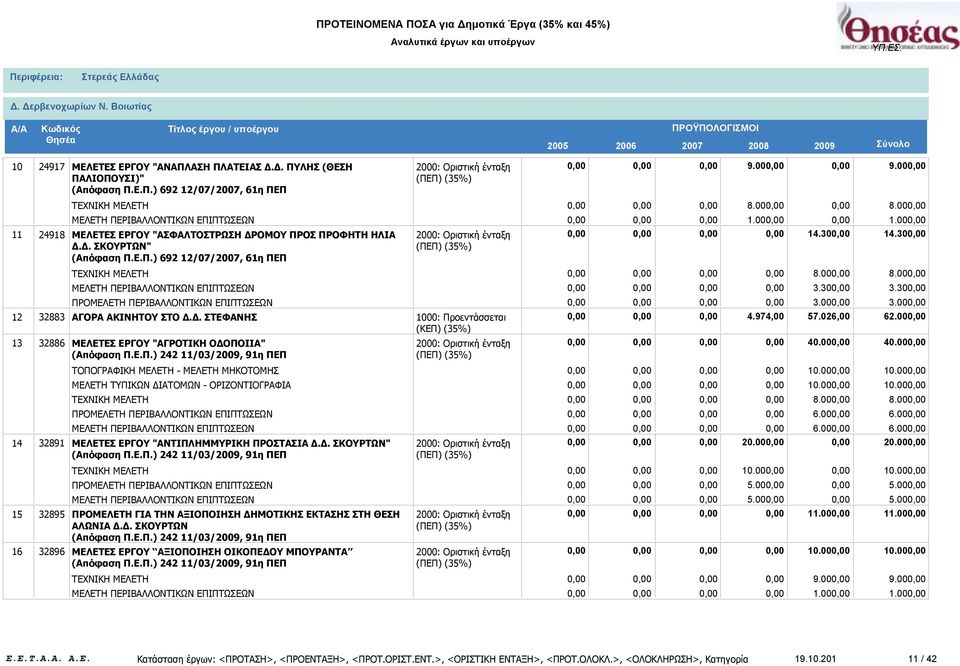
Task: Select region name Στερεάς Ελλάδας
Action: pos(120,77)
